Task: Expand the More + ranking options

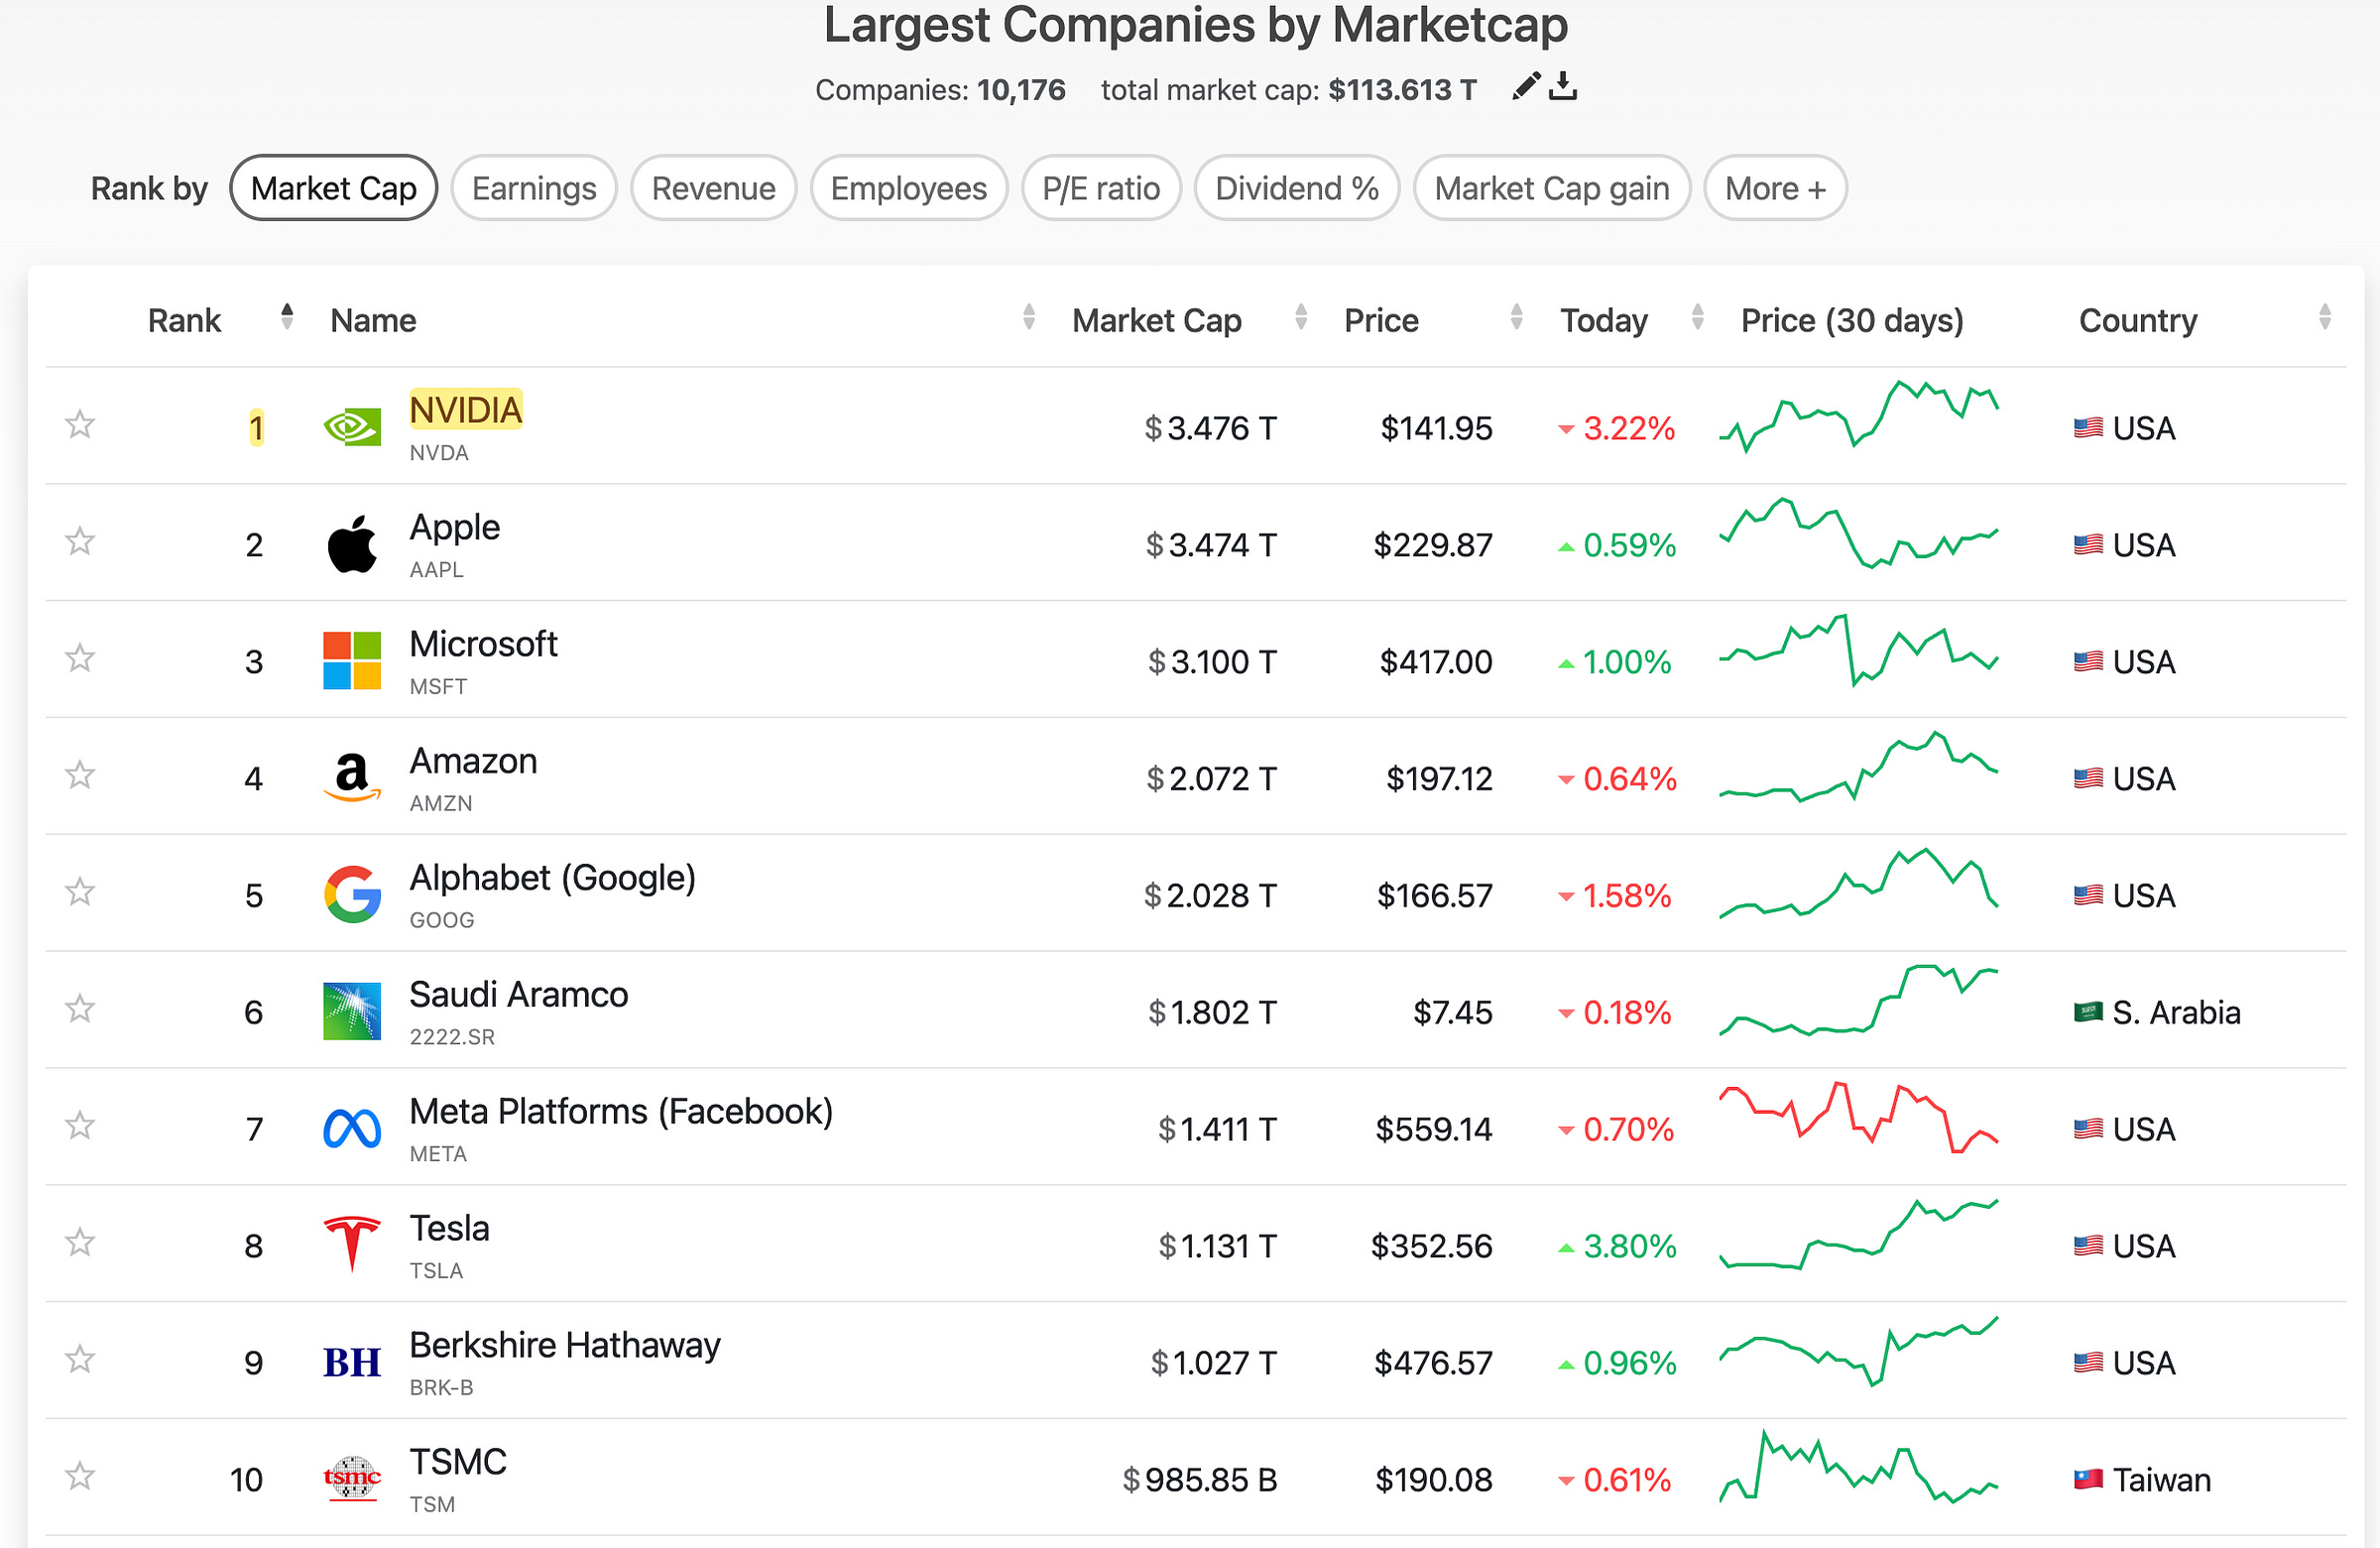Action: pos(1774,188)
